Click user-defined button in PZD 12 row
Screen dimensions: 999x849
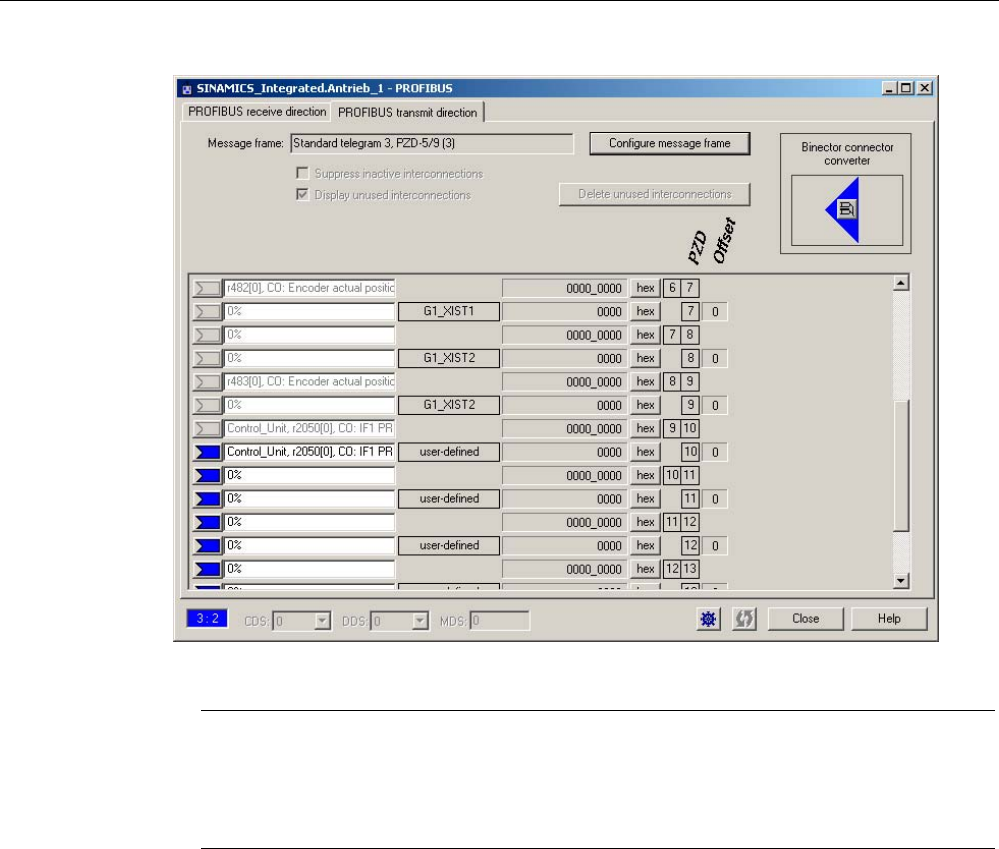point(449,546)
